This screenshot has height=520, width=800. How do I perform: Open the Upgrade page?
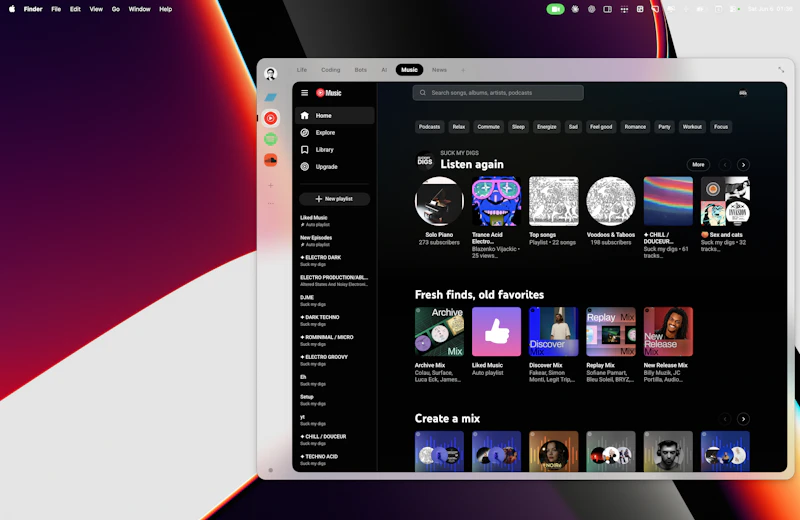pyautogui.click(x=335, y=166)
